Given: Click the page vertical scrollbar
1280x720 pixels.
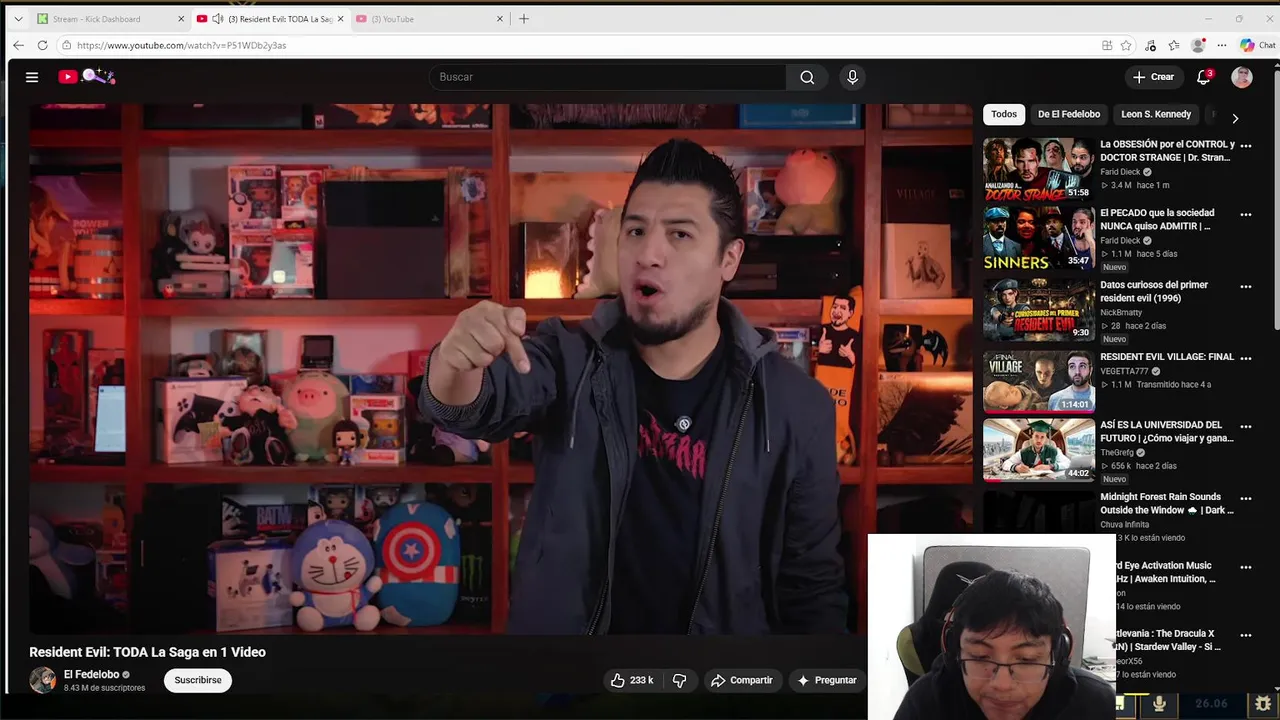Looking at the screenshot, I should (x=1275, y=200).
